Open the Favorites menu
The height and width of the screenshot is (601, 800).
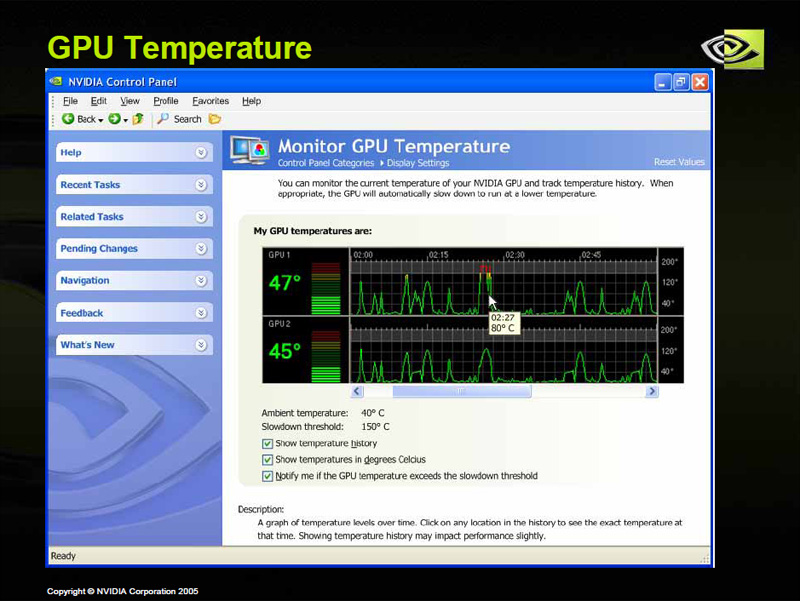click(x=210, y=101)
